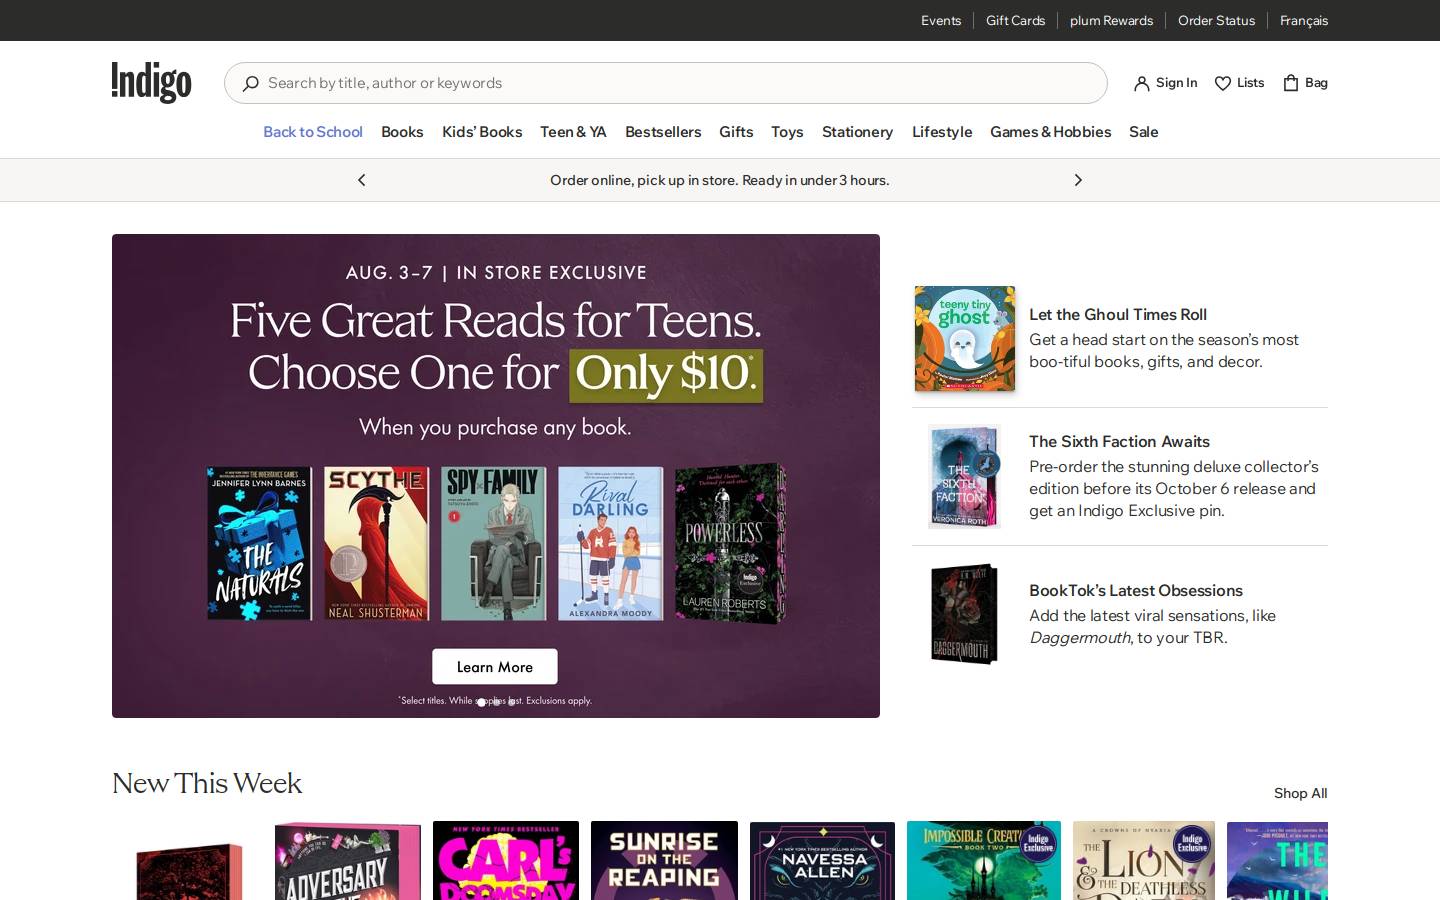Open the Back to School menu

click(313, 132)
